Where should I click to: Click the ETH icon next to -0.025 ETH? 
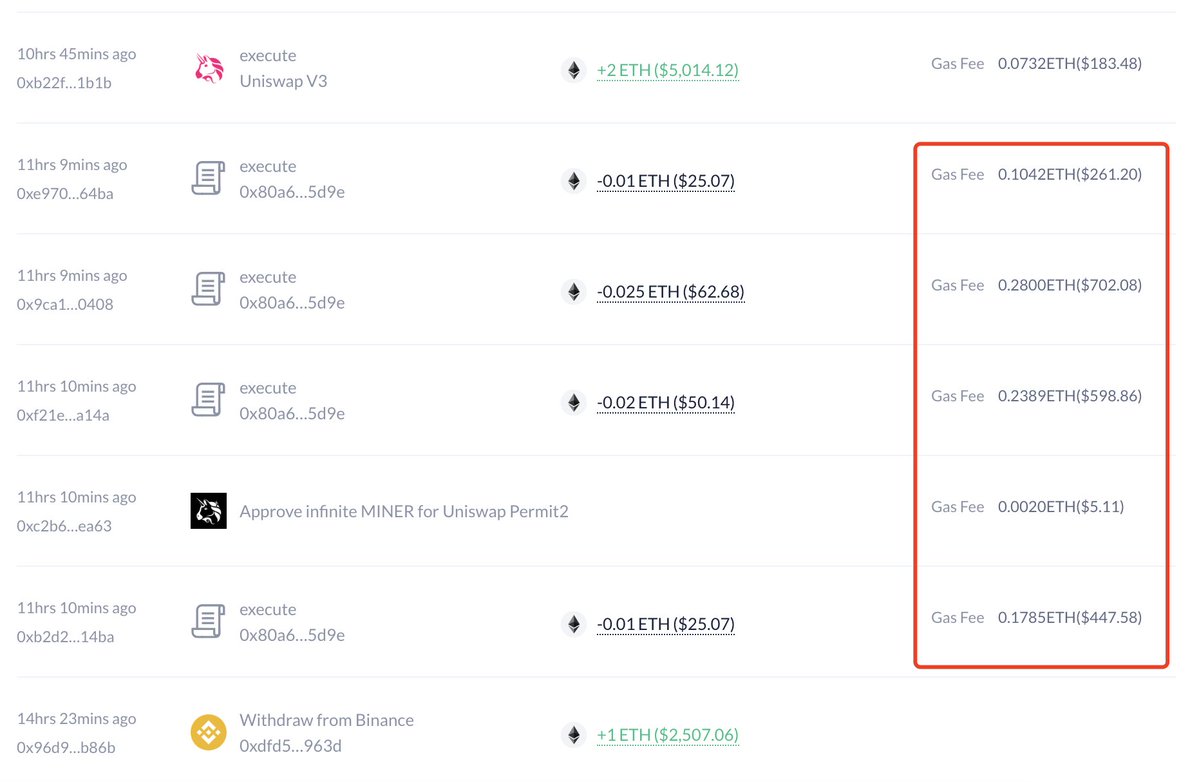pos(573,292)
